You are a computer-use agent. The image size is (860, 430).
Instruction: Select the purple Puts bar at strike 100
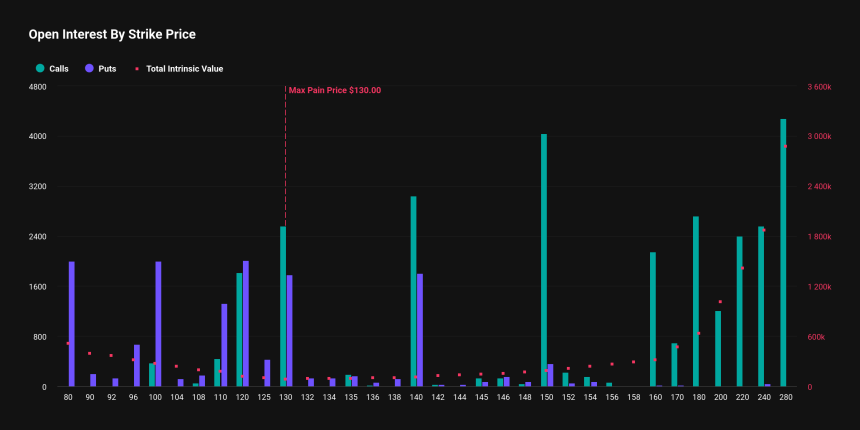(158, 324)
